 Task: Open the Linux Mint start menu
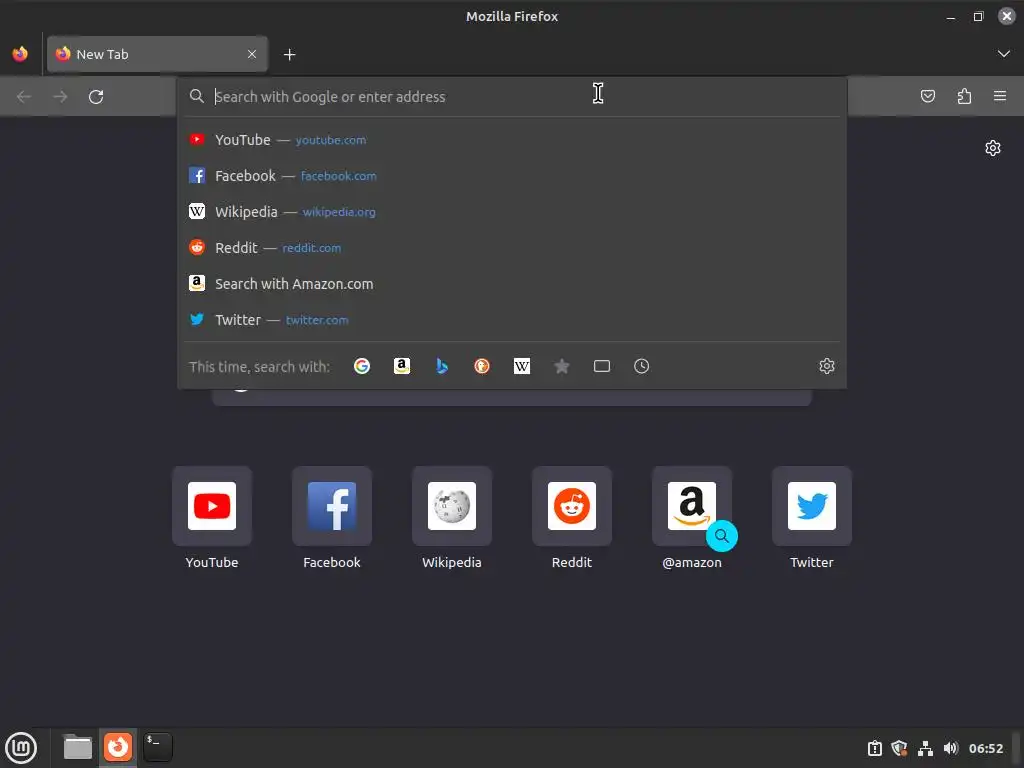[x=22, y=747]
